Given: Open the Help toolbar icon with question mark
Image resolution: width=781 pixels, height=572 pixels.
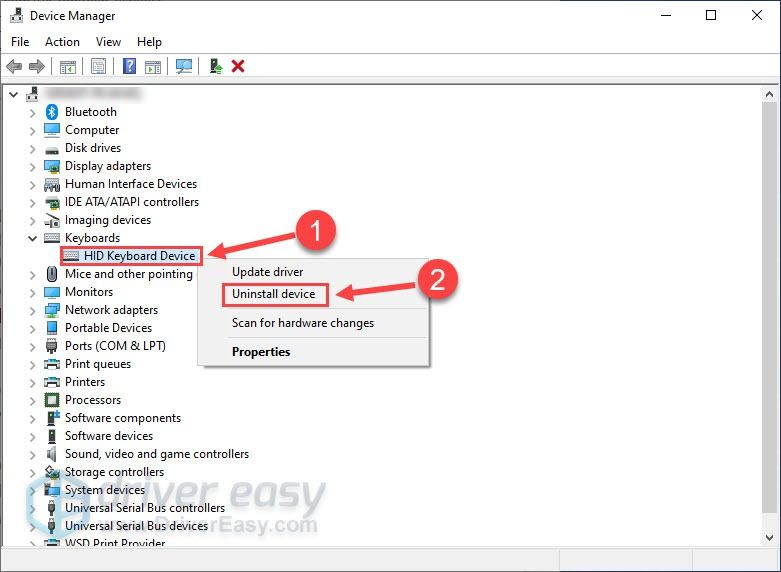Looking at the screenshot, I should point(129,66).
